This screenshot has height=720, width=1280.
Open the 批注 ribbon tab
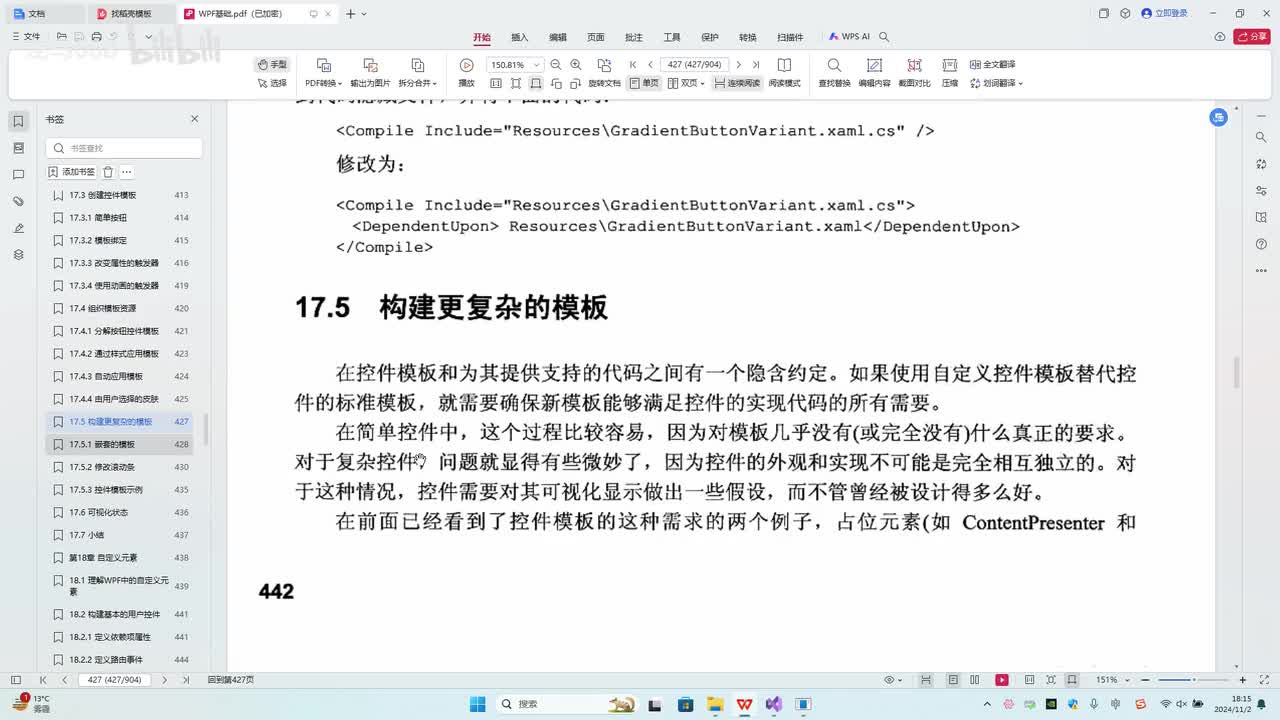coord(634,37)
